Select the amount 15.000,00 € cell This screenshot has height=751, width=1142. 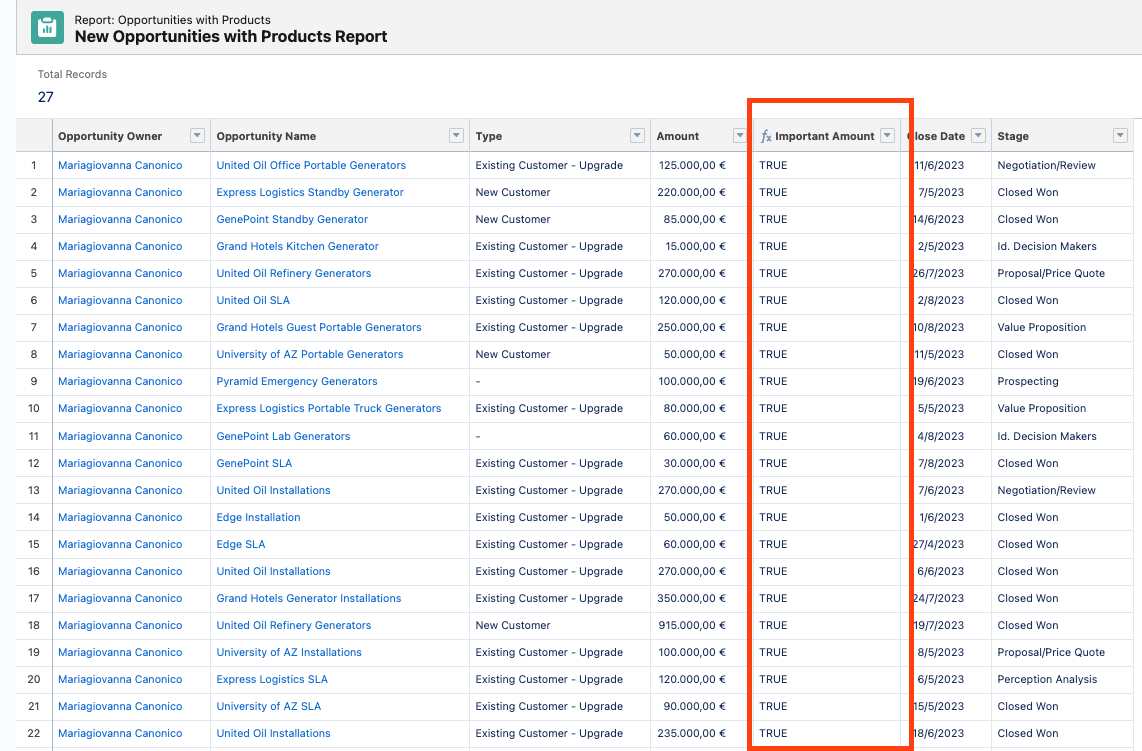(x=696, y=246)
